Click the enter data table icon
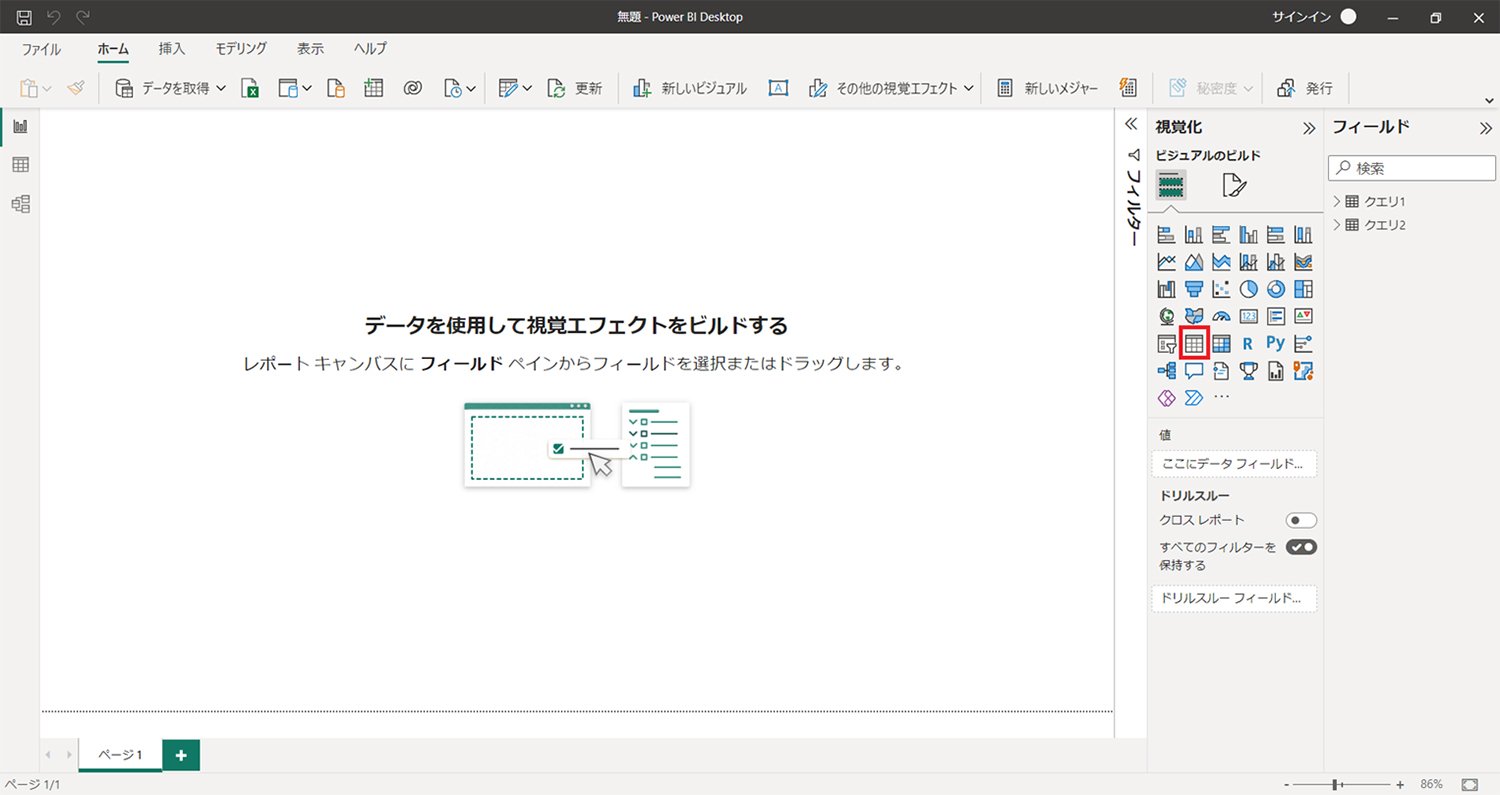Image resolution: width=1500 pixels, height=795 pixels. point(374,88)
